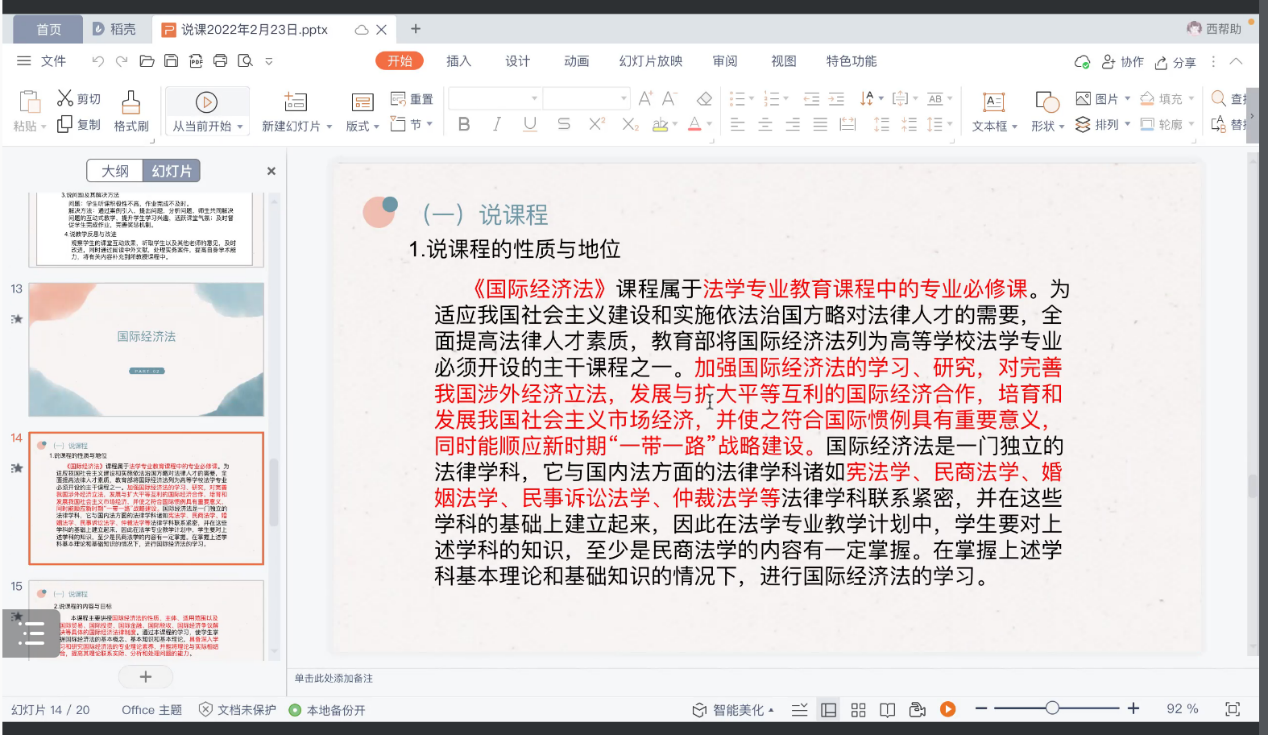This screenshot has width=1268, height=735.
Task: Toggle italic formatting
Action: click(497, 125)
